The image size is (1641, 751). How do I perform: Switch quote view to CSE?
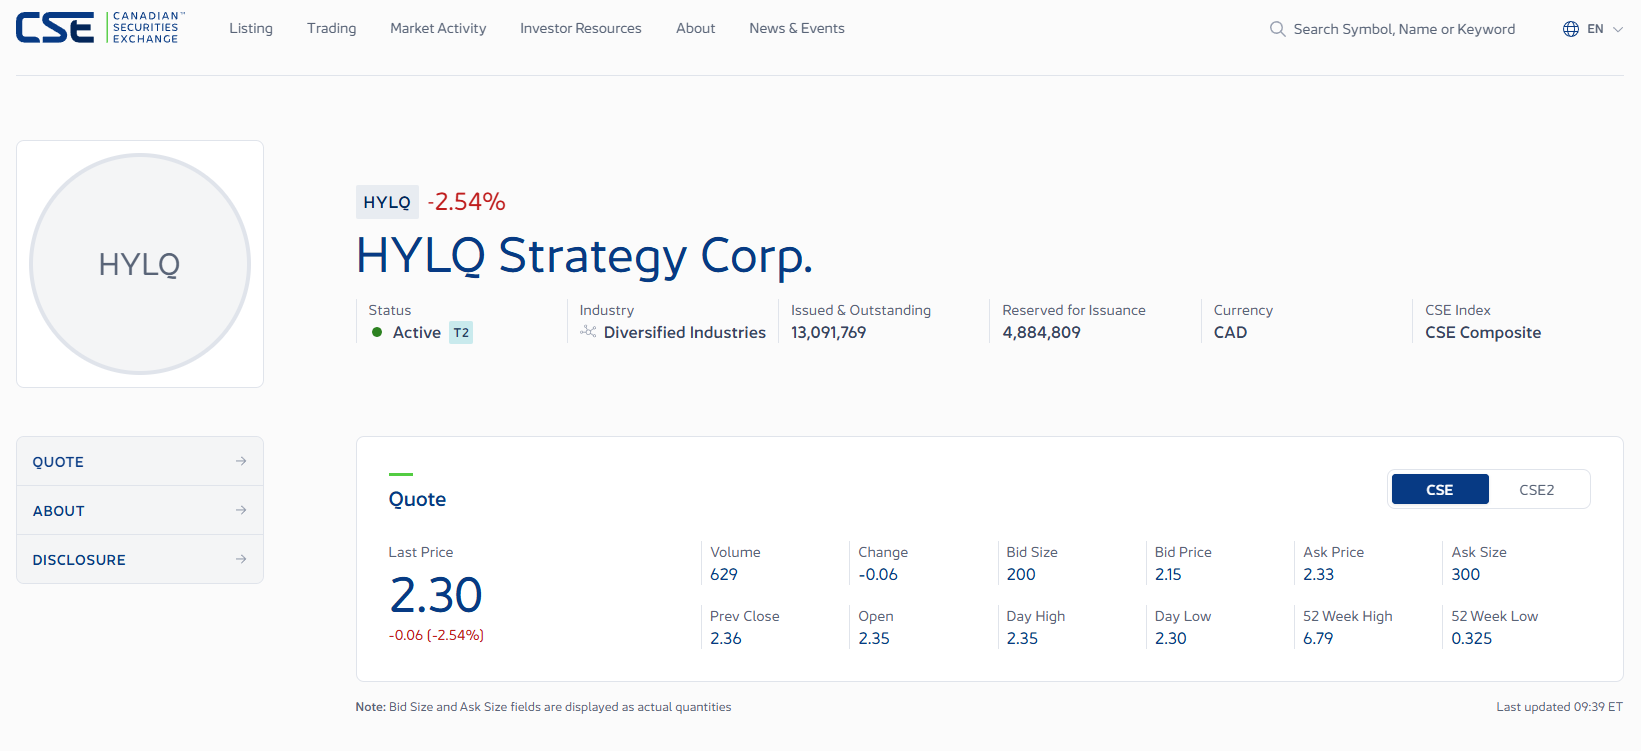(1440, 489)
